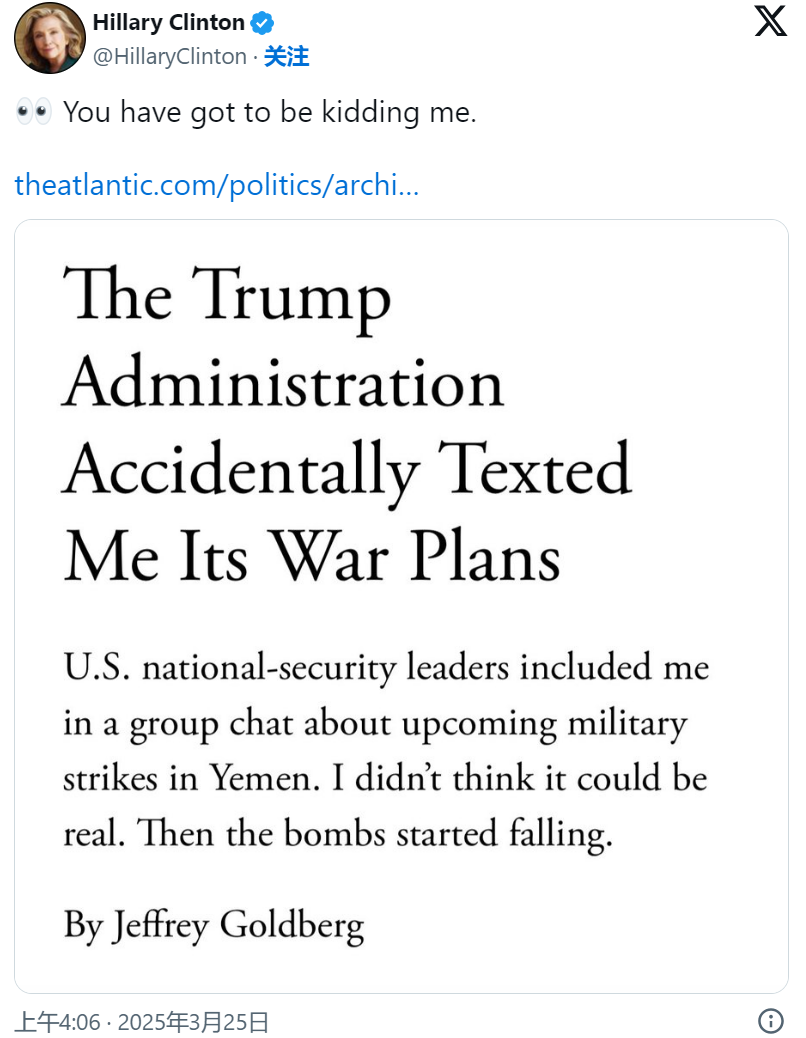Click "Accidentally Texted" headline line
The image size is (806, 1038).
(x=347, y=471)
